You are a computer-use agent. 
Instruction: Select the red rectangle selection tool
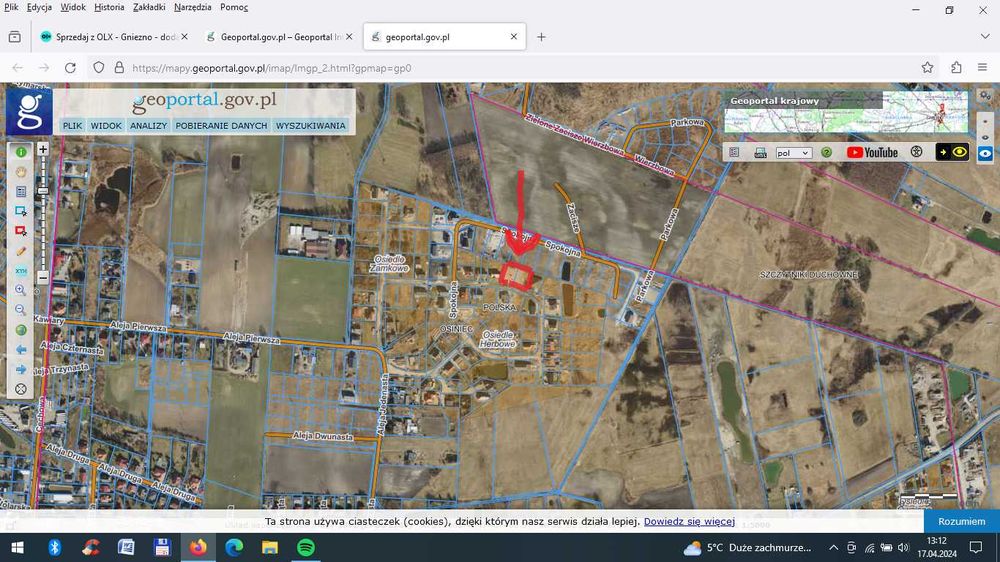(x=21, y=231)
